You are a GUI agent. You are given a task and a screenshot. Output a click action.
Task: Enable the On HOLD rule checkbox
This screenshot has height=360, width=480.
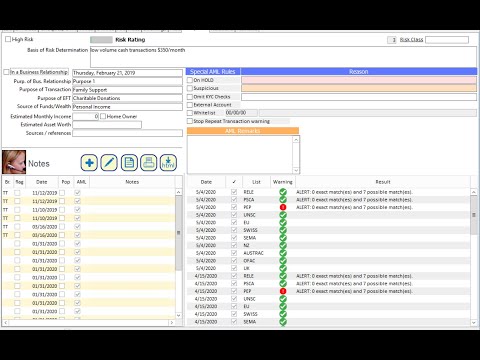[x=190, y=80]
